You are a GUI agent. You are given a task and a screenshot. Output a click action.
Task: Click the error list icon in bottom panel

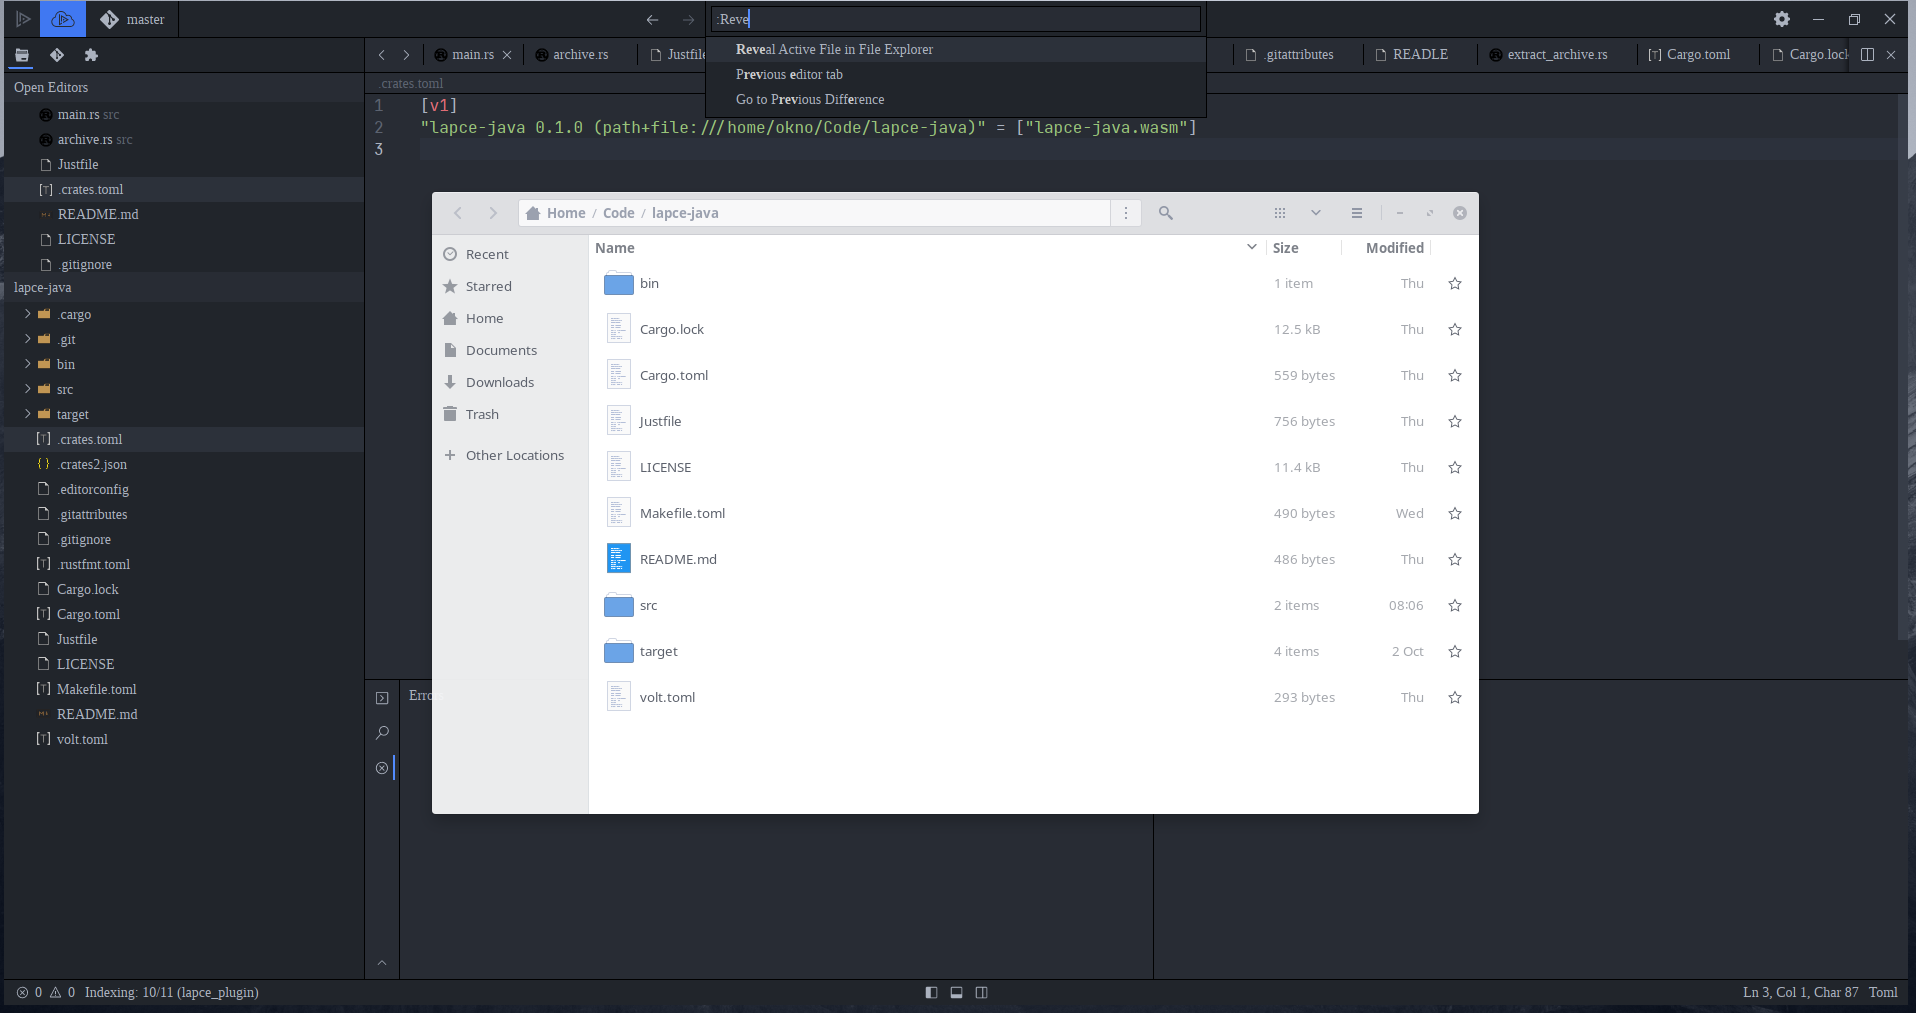pos(383,768)
